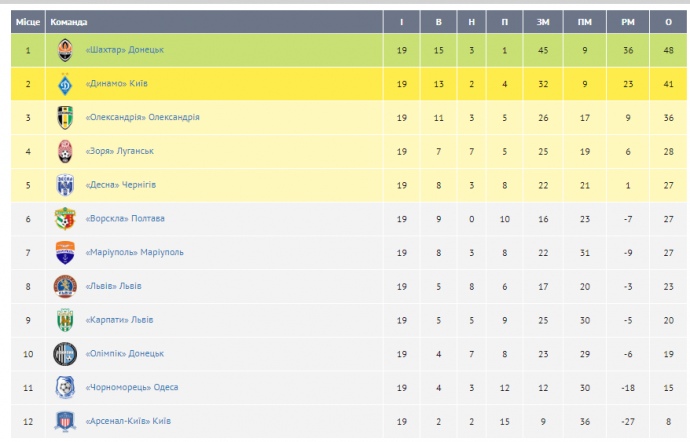Click the Dynamo Kyiv club crest

coord(65,84)
